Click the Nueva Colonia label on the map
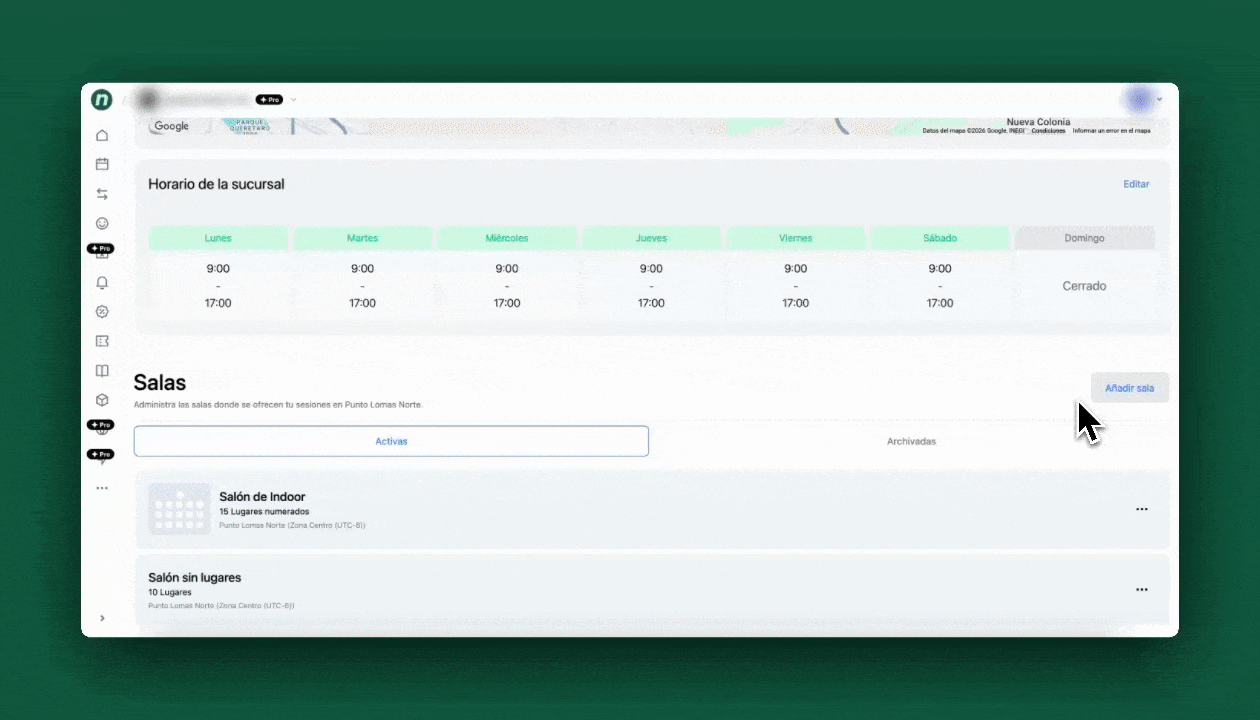Screen dimensions: 1260x720 pyautogui.click(x=1038, y=122)
